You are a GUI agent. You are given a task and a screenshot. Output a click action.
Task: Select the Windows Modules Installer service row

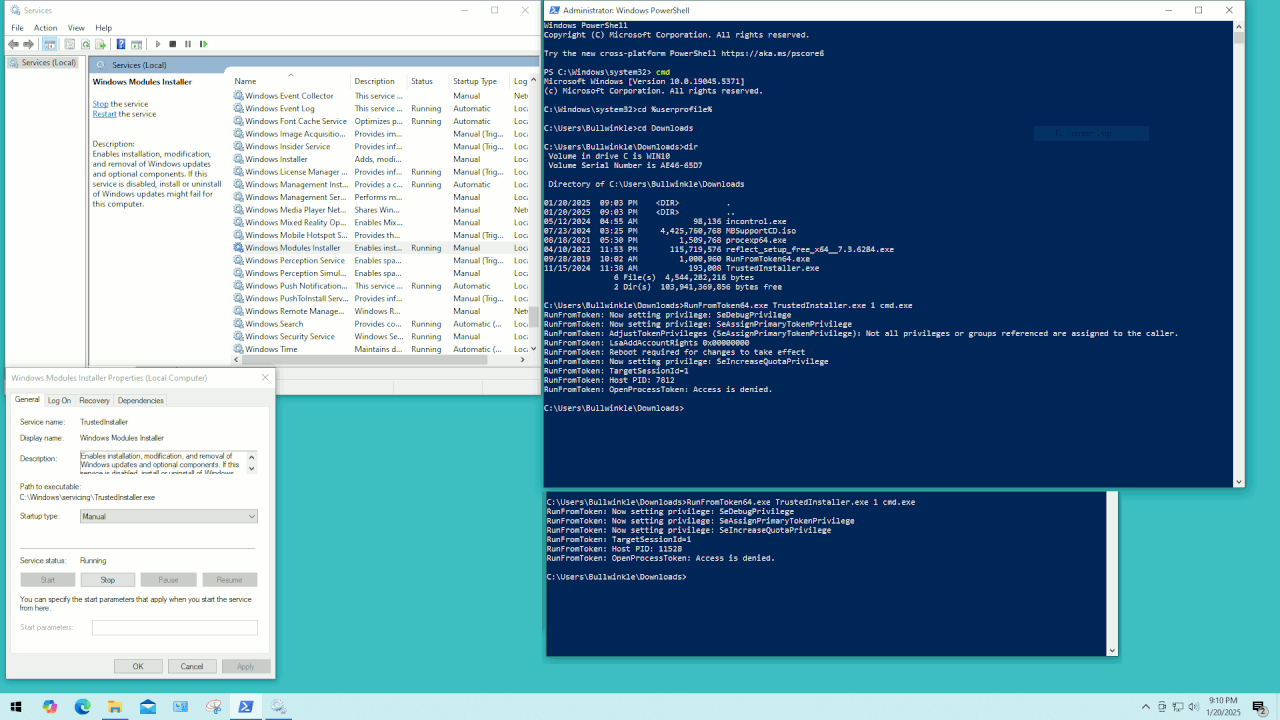coord(380,248)
